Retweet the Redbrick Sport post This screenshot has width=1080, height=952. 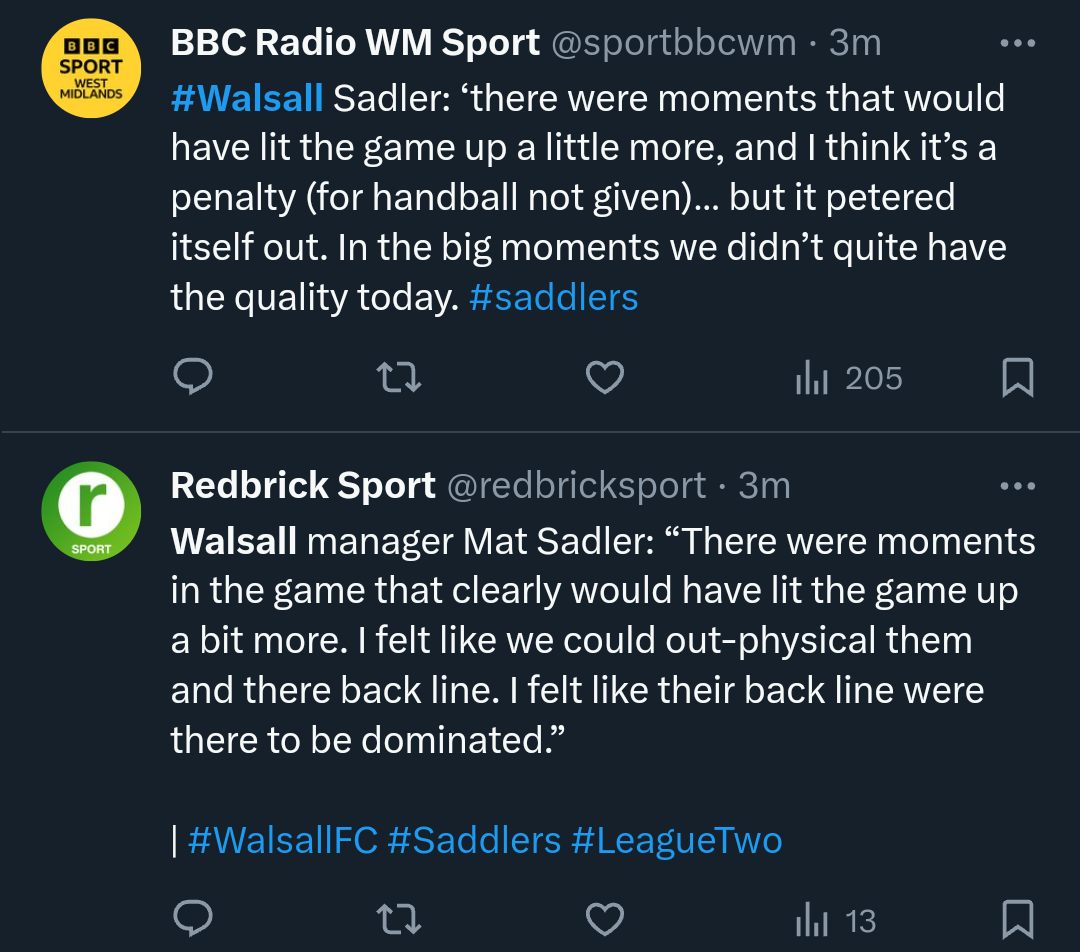(398, 920)
